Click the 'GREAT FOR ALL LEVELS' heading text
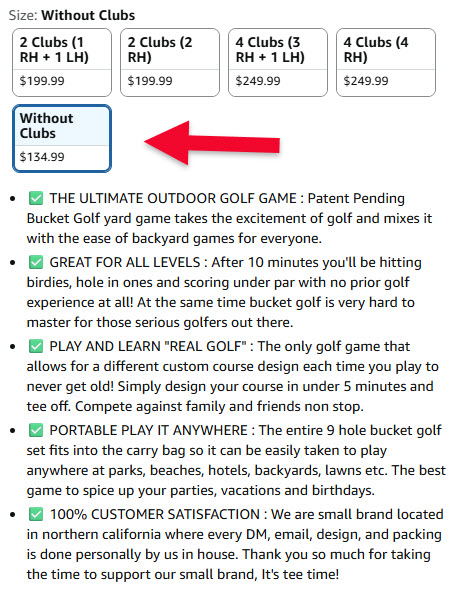Viewport: 455px width, 589px height. [x=125, y=262]
